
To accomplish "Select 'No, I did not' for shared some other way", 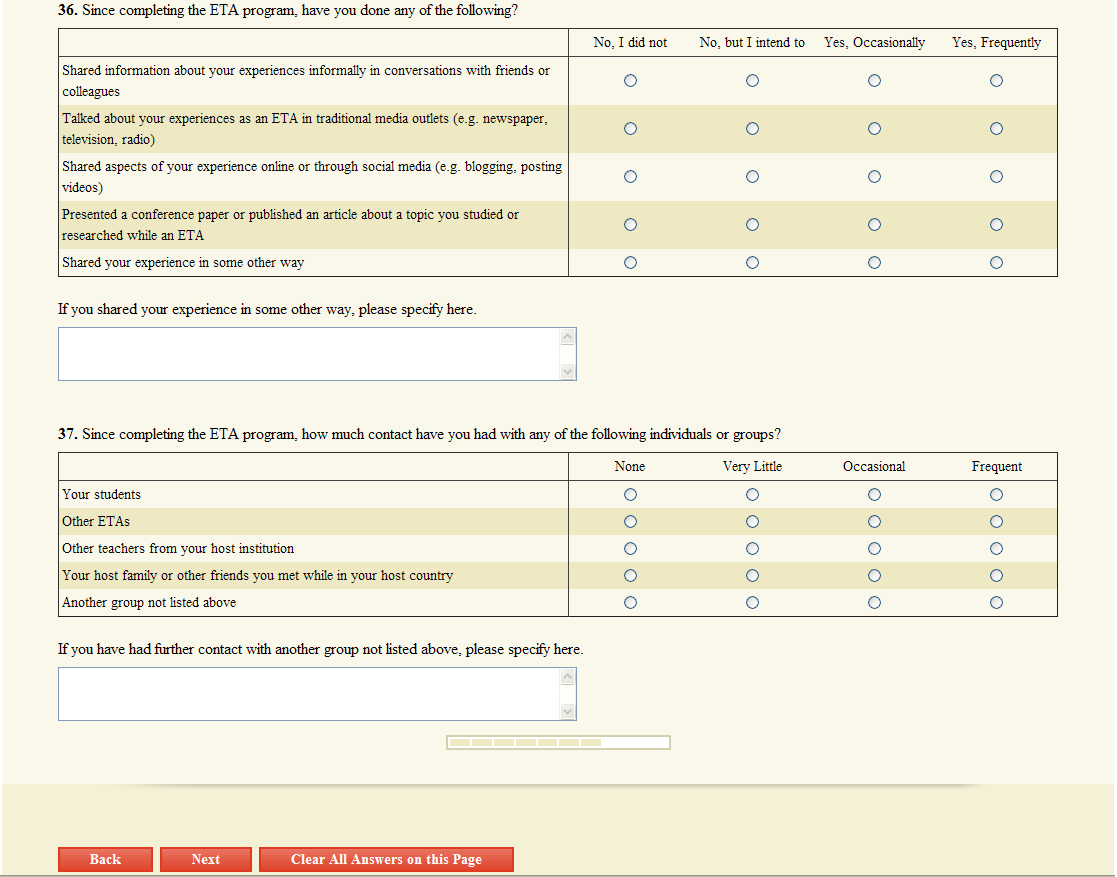I will (x=630, y=263).
